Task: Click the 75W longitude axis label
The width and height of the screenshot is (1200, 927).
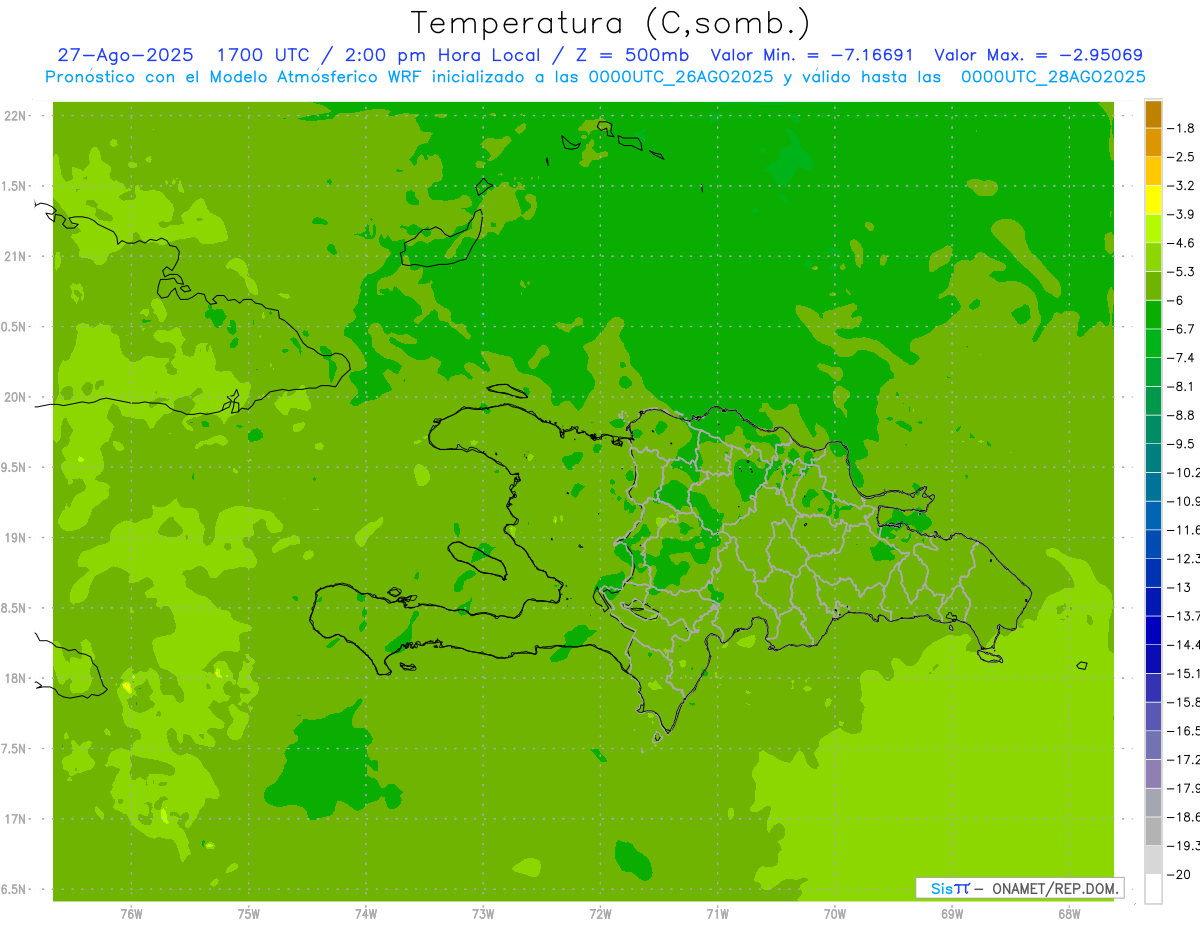Action: [x=249, y=914]
